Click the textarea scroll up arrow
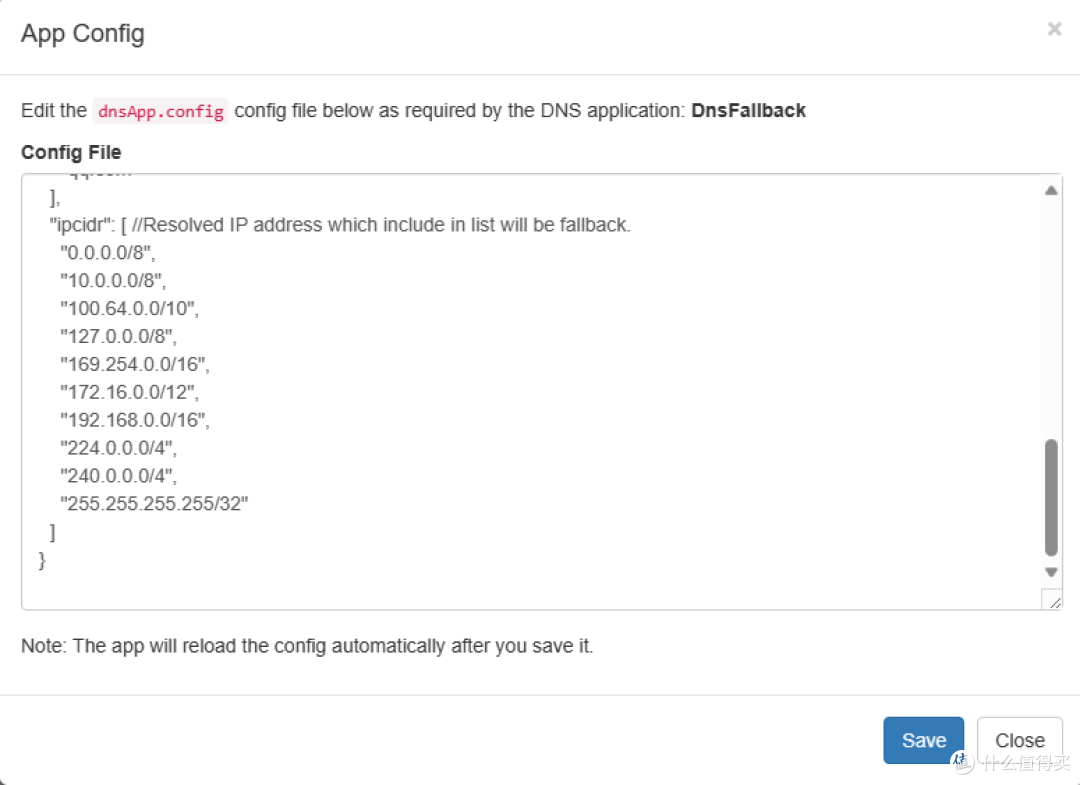Image resolution: width=1080 pixels, height=785 pixels. pos(1051,190)
